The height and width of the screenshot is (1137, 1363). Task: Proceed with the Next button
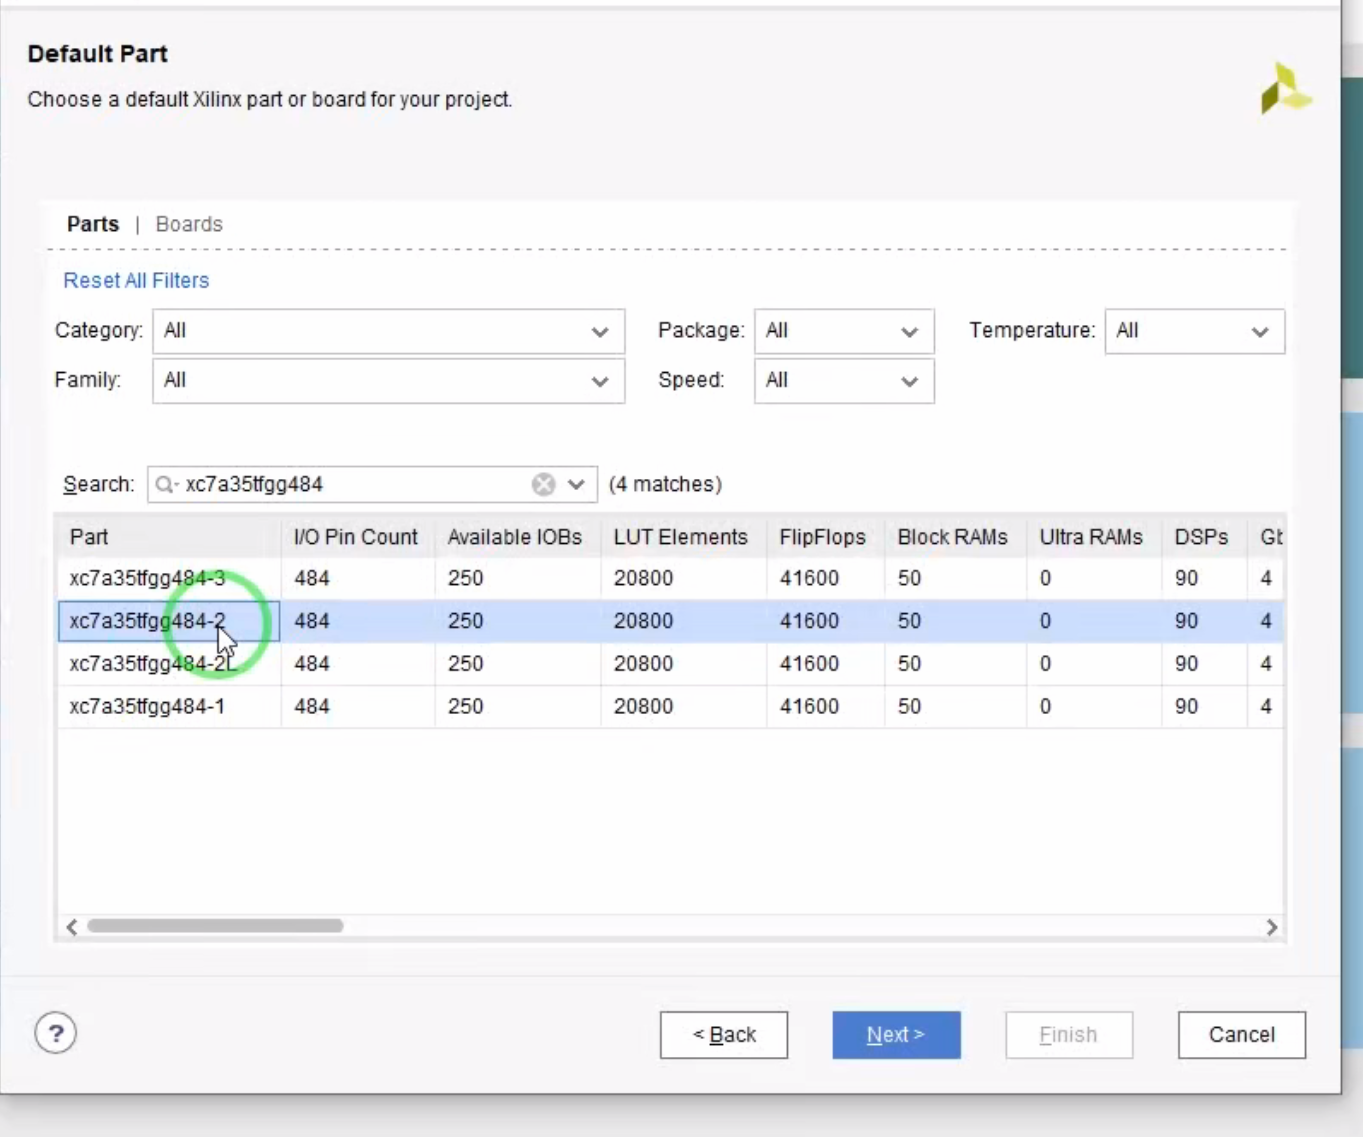coord(896,1035)
